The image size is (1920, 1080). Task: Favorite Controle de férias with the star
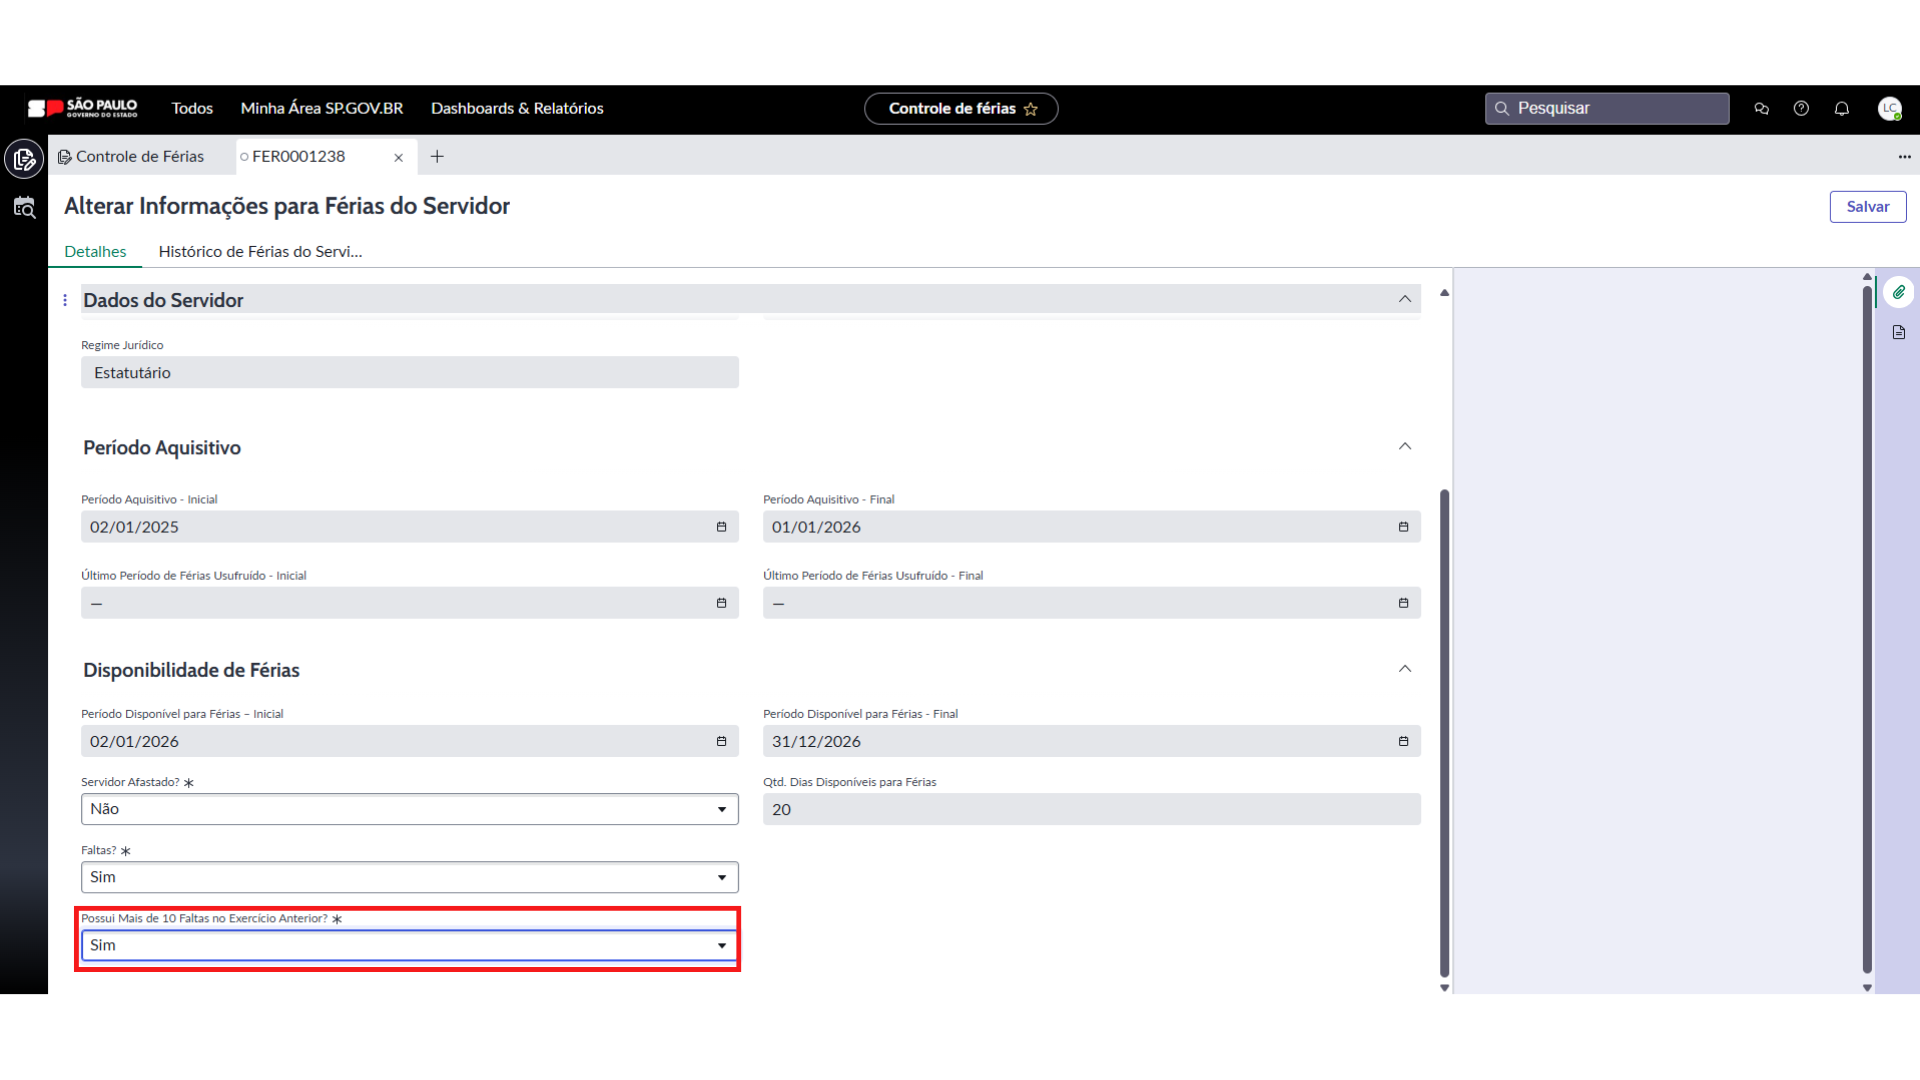click(x=1031, y=109)
